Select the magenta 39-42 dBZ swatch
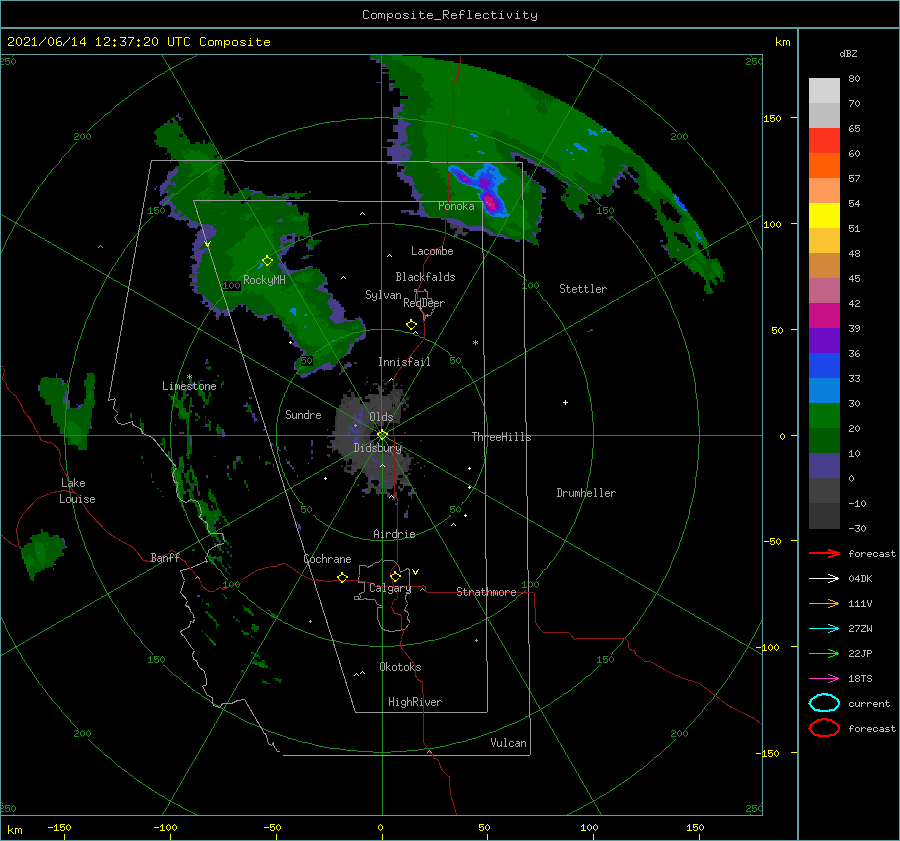 (x=824, y=316)
